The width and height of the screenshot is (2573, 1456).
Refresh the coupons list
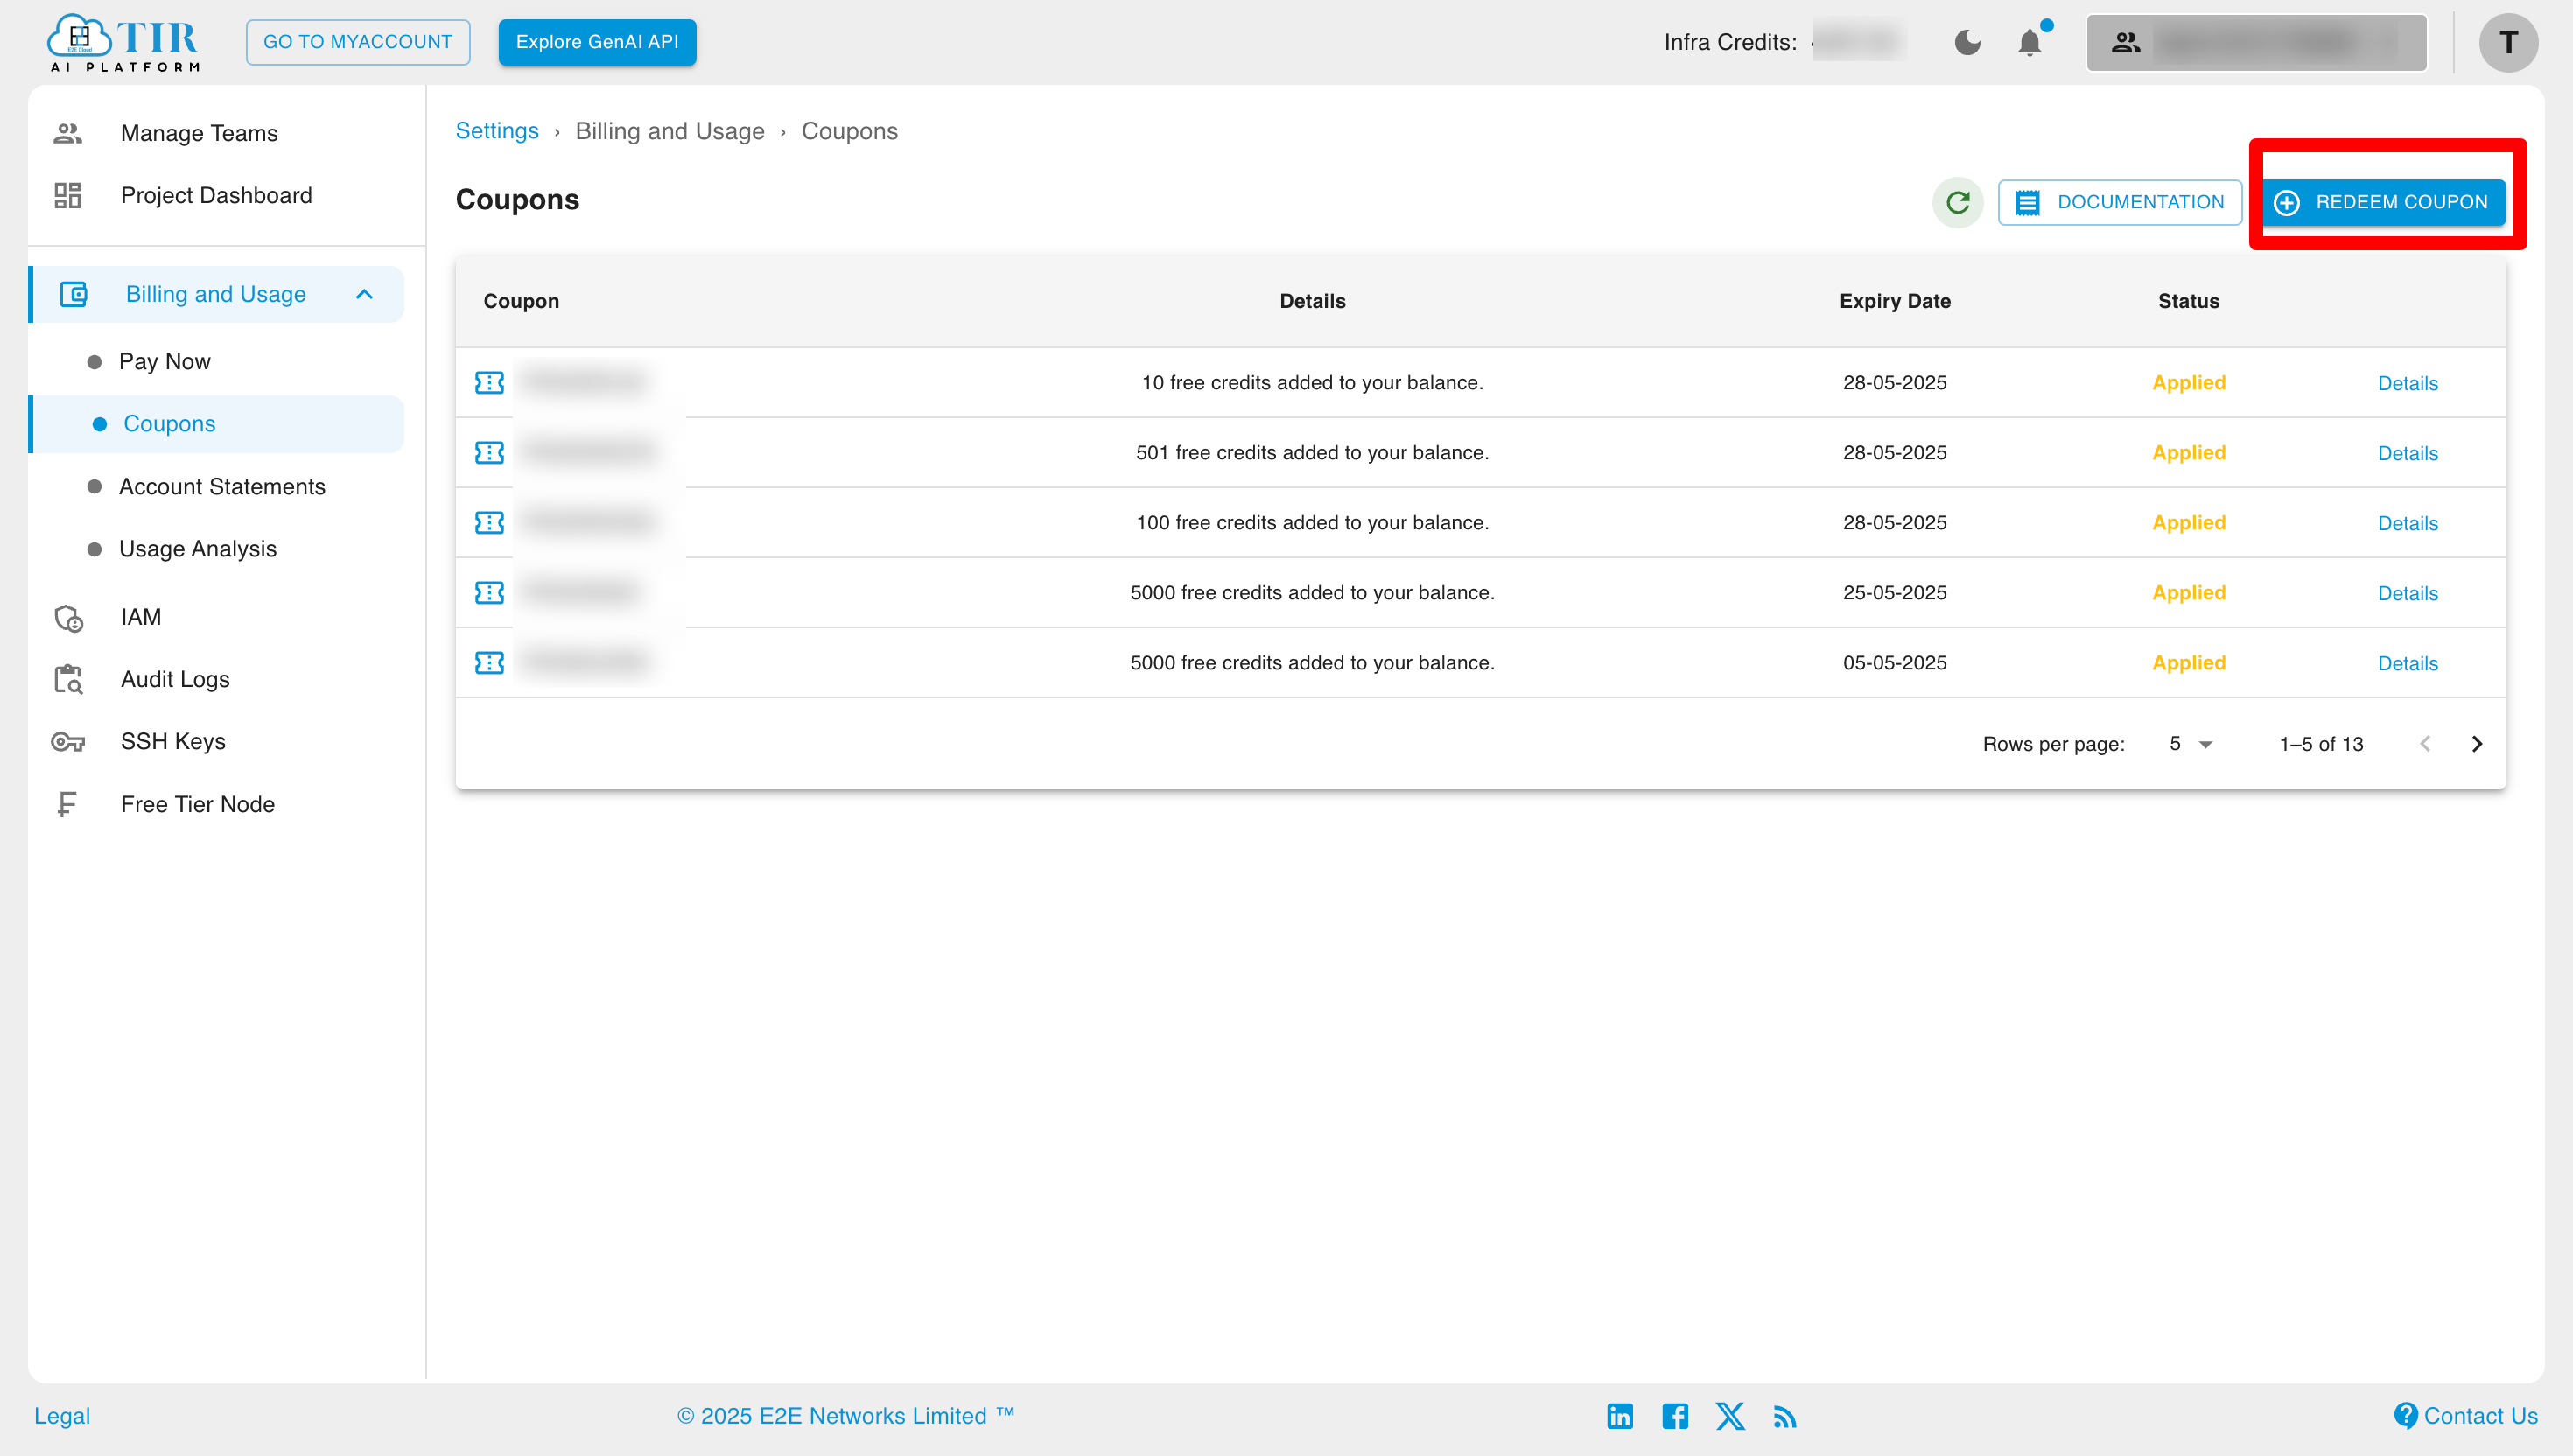(x=1957, y=202)
